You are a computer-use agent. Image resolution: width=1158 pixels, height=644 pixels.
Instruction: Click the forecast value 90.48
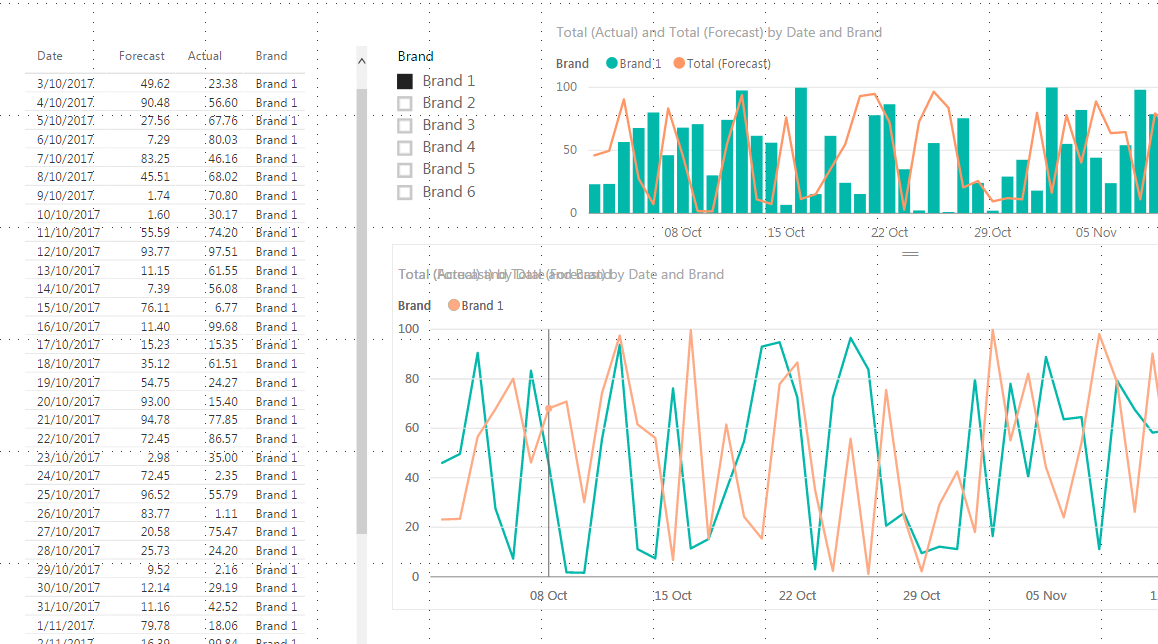[155, 103]
